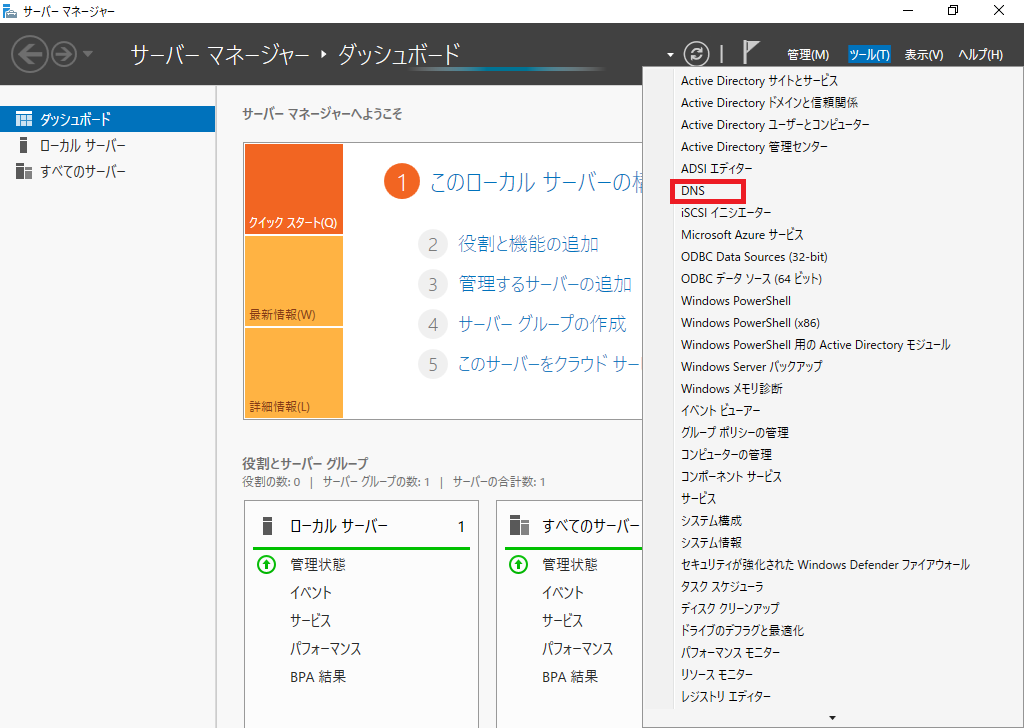Select ダッシュボード in left sidebar

pos(107,119)
